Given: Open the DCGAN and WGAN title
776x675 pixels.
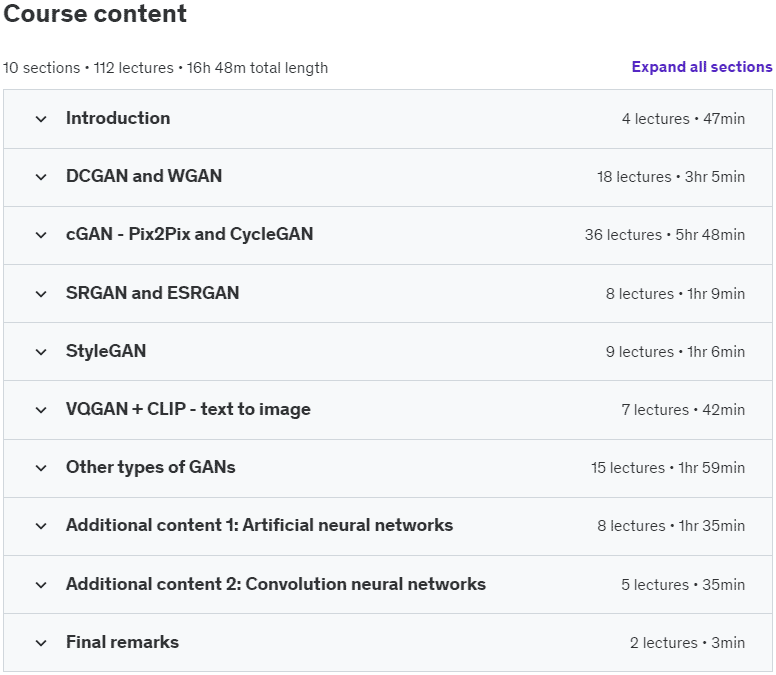Looking at the screenshot, I should 144,176.
